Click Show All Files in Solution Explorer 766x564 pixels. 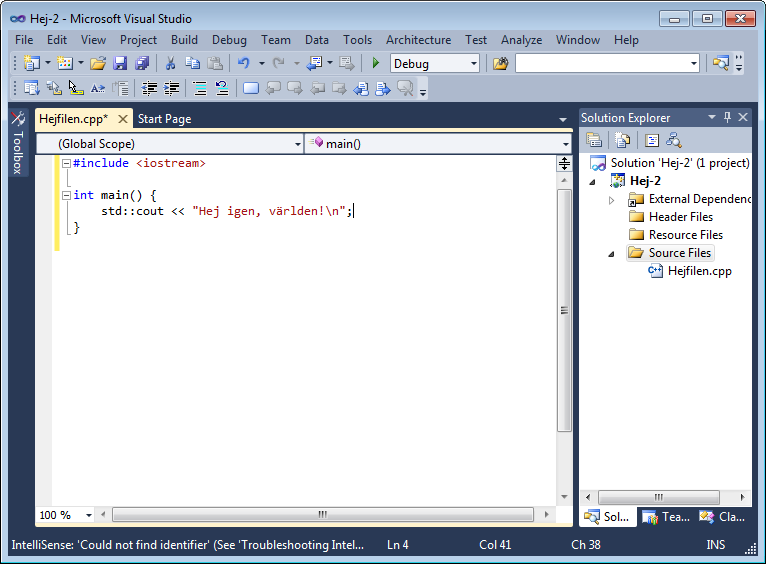click(x=622, y=140)
